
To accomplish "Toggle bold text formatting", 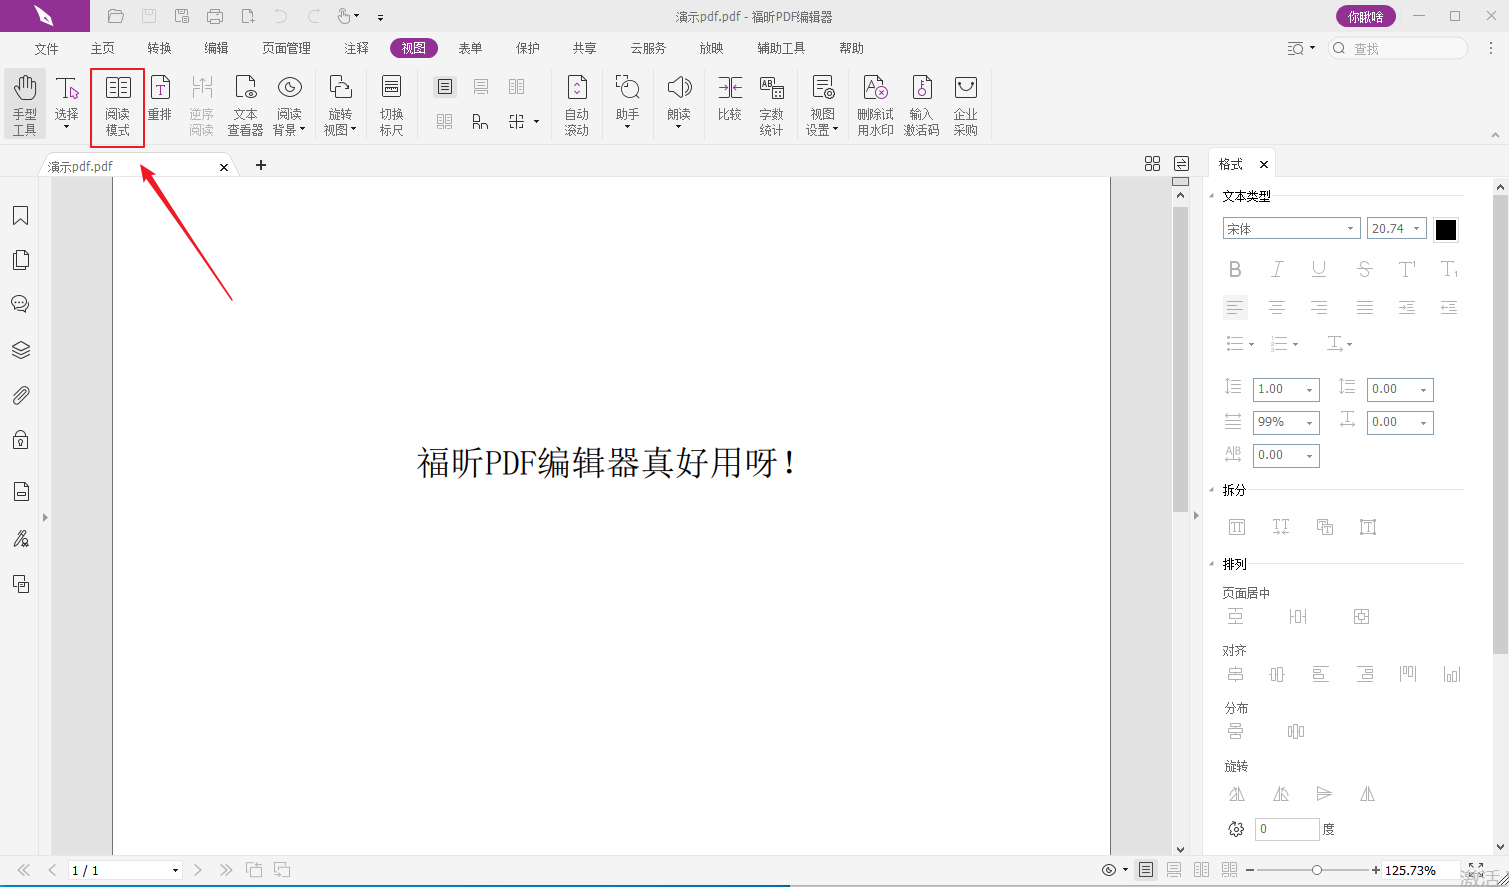I will point(1235,269).
